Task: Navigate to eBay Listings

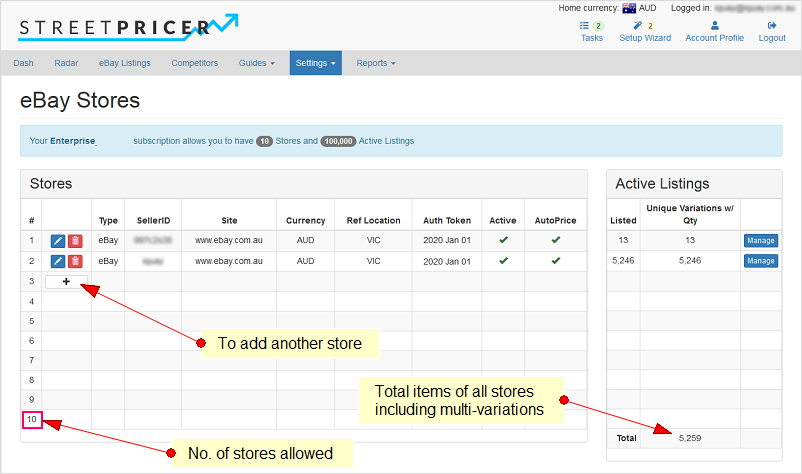Action: click(x=124, y=63)
